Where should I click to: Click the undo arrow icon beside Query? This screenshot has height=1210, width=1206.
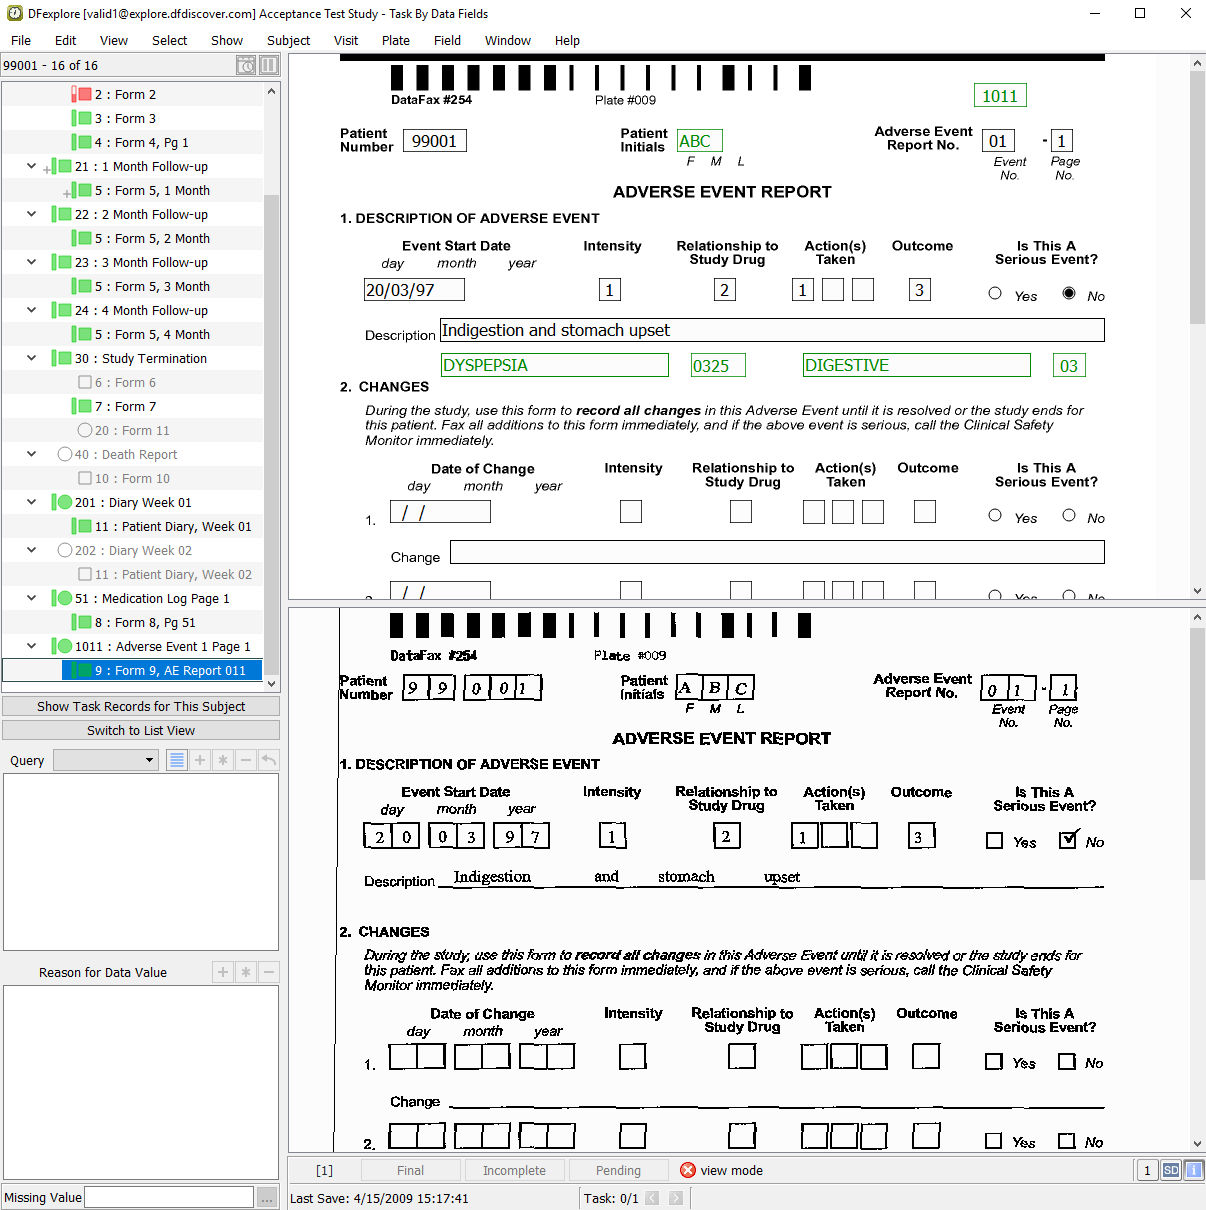[x=268, y=760]
